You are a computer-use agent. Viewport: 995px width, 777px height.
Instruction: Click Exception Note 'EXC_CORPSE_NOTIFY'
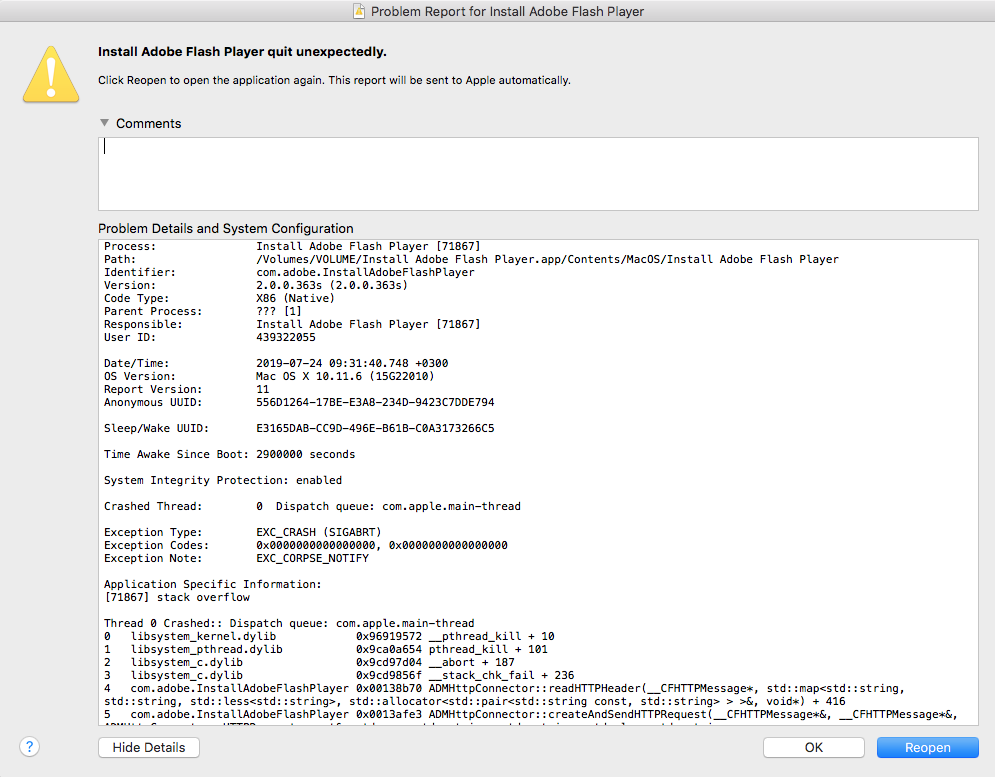click(312, 559)
